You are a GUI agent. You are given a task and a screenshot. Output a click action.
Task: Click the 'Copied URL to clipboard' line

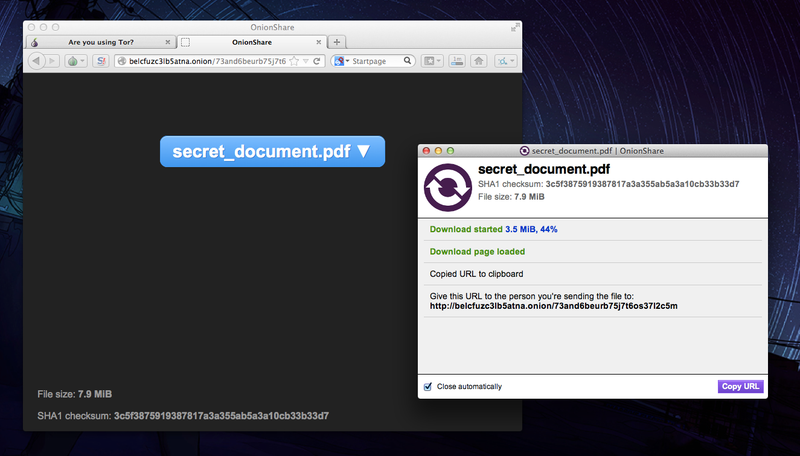(476, 274)
